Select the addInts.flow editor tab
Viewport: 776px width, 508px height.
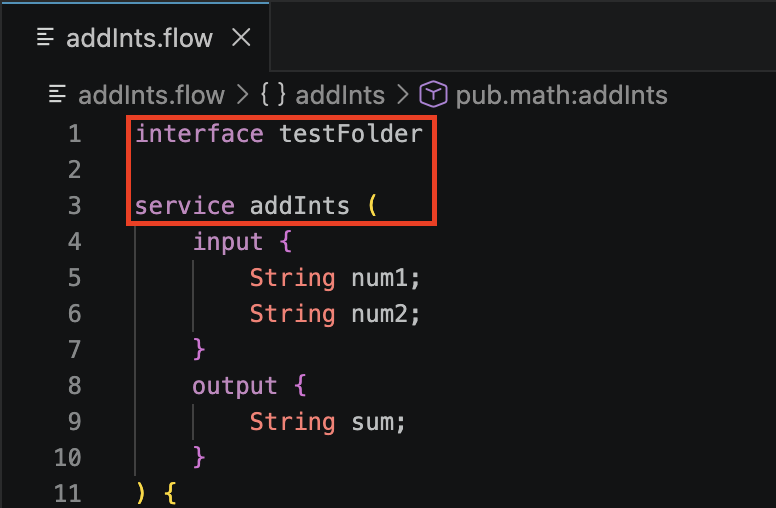tap(135, 38)
